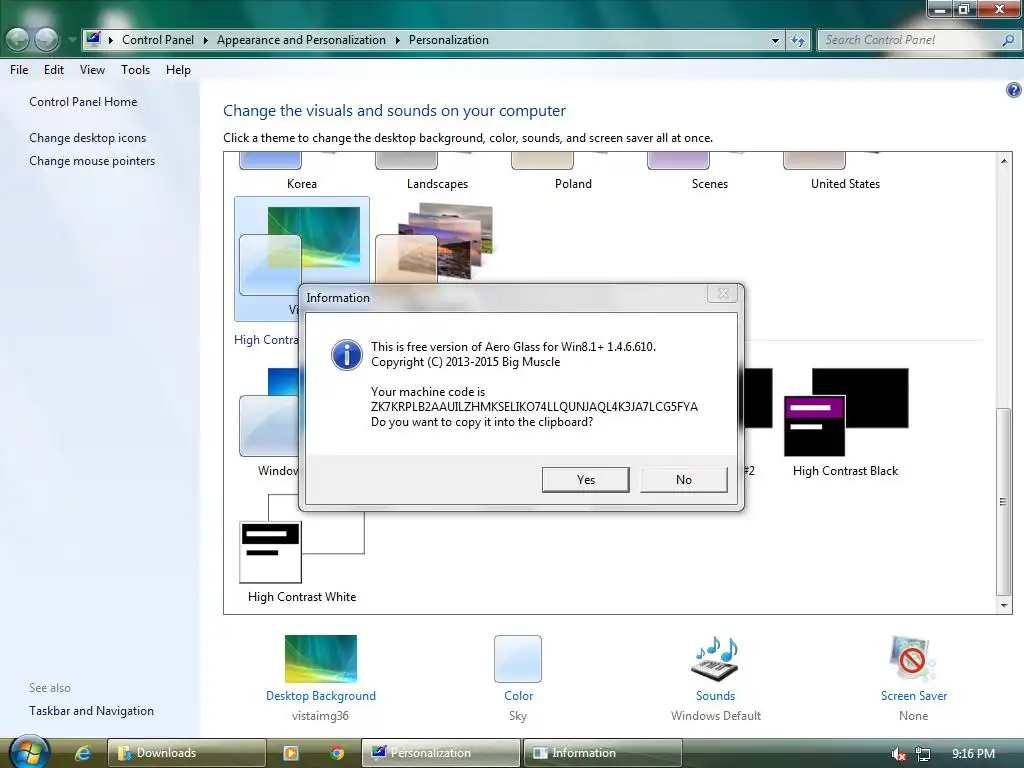Click the search magnifier icon
1024x768 pixels.
pyautogui.click(x=1008, y=40)
